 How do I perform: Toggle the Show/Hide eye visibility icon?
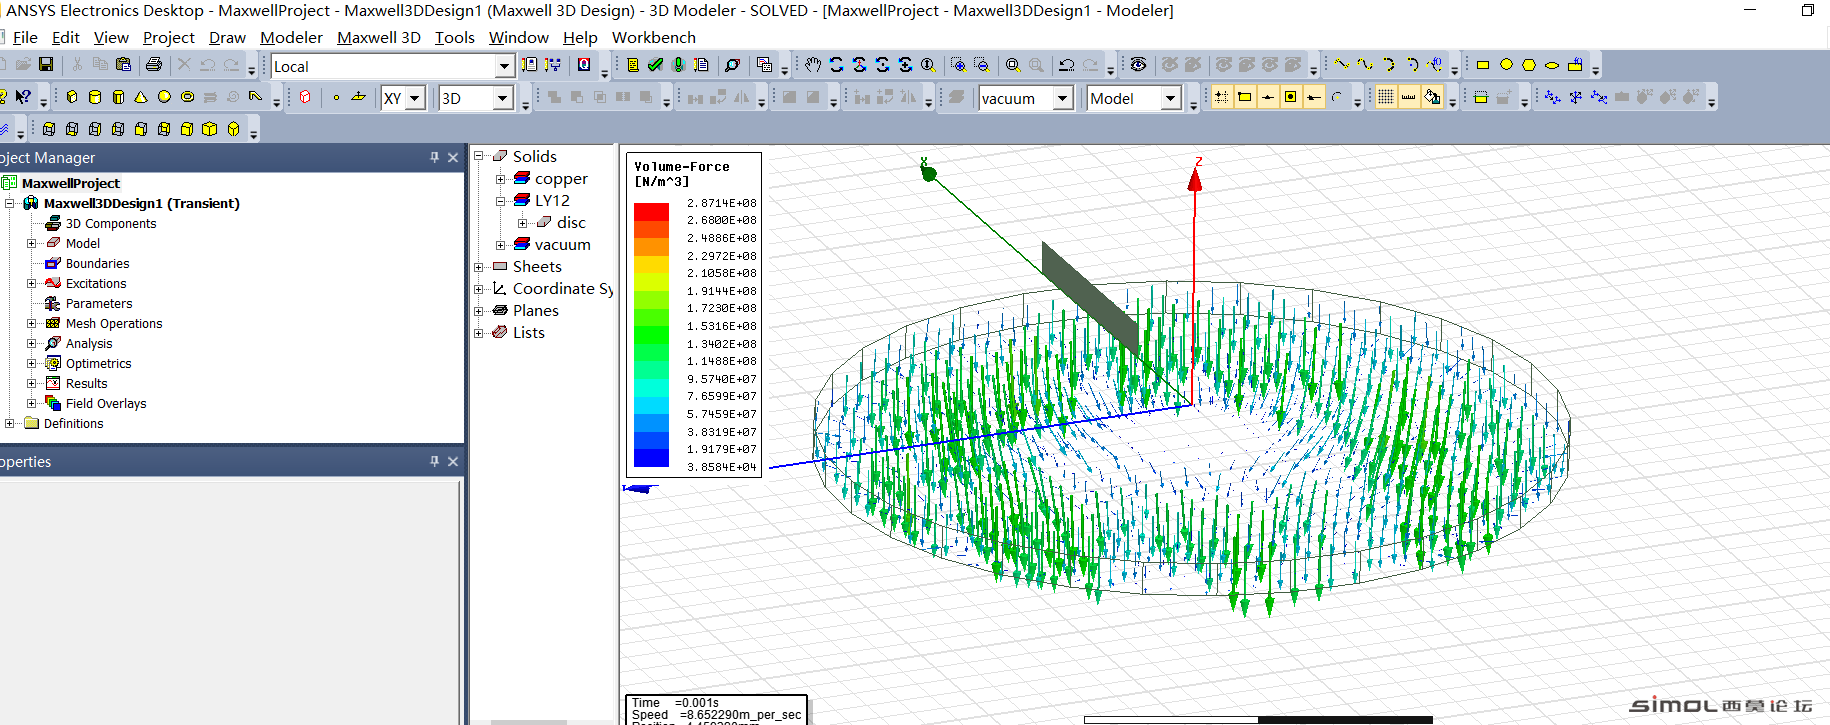(1138, 65)
